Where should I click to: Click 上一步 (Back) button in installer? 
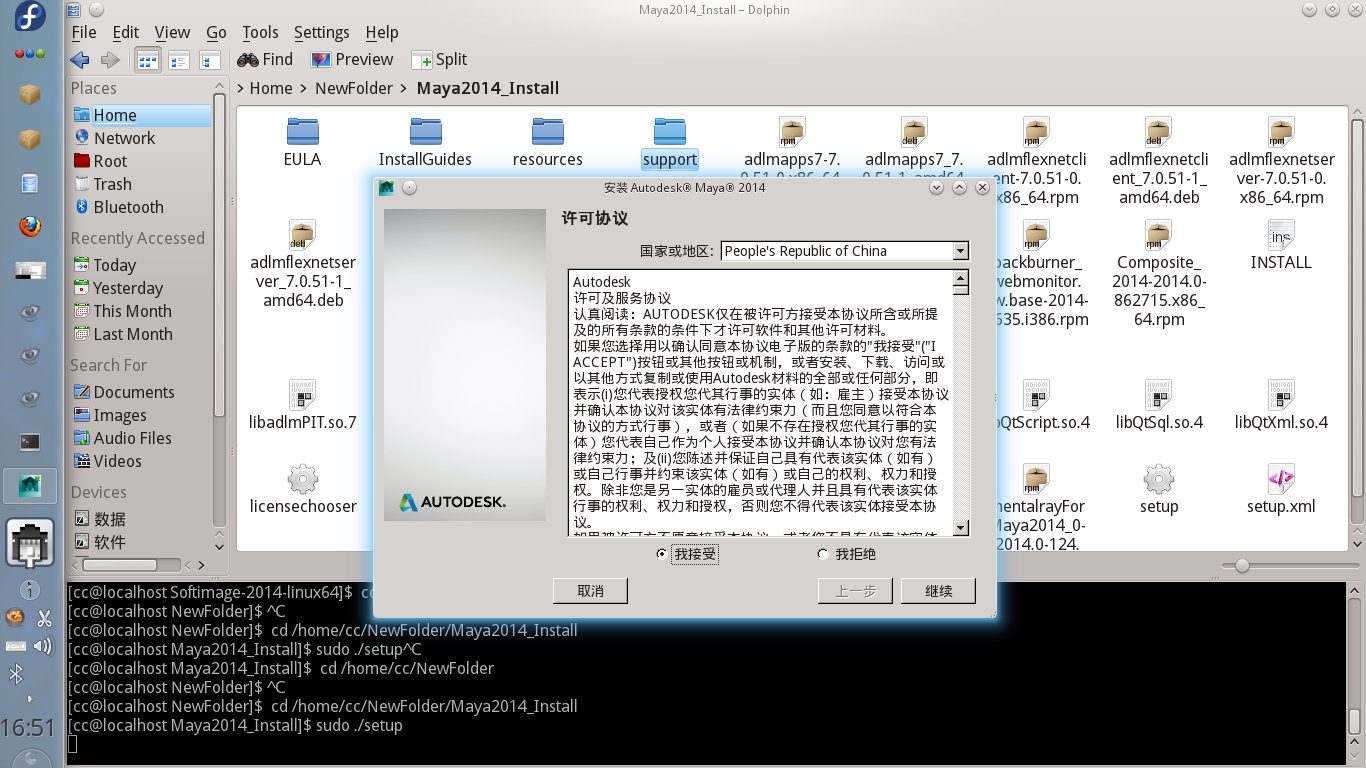tap(855, 591)
